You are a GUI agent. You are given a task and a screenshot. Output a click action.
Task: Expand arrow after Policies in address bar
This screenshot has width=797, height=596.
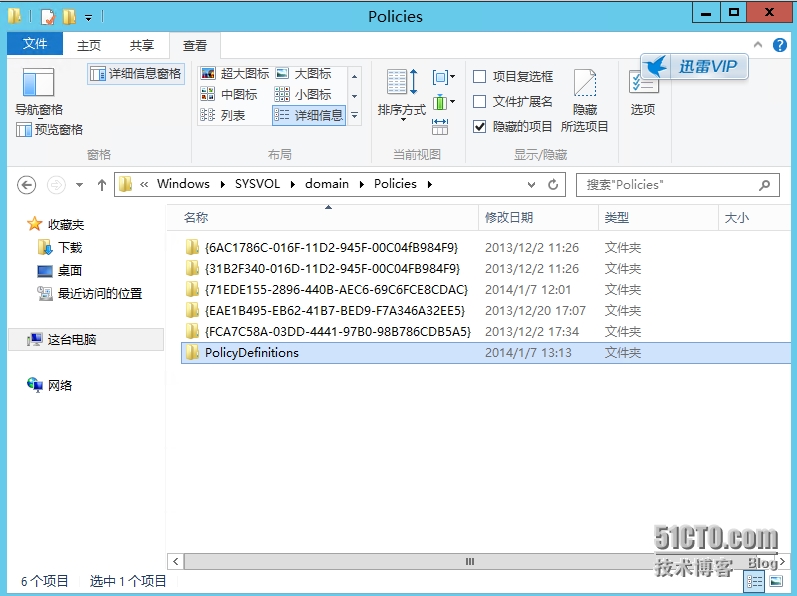[x=430, y=184]
